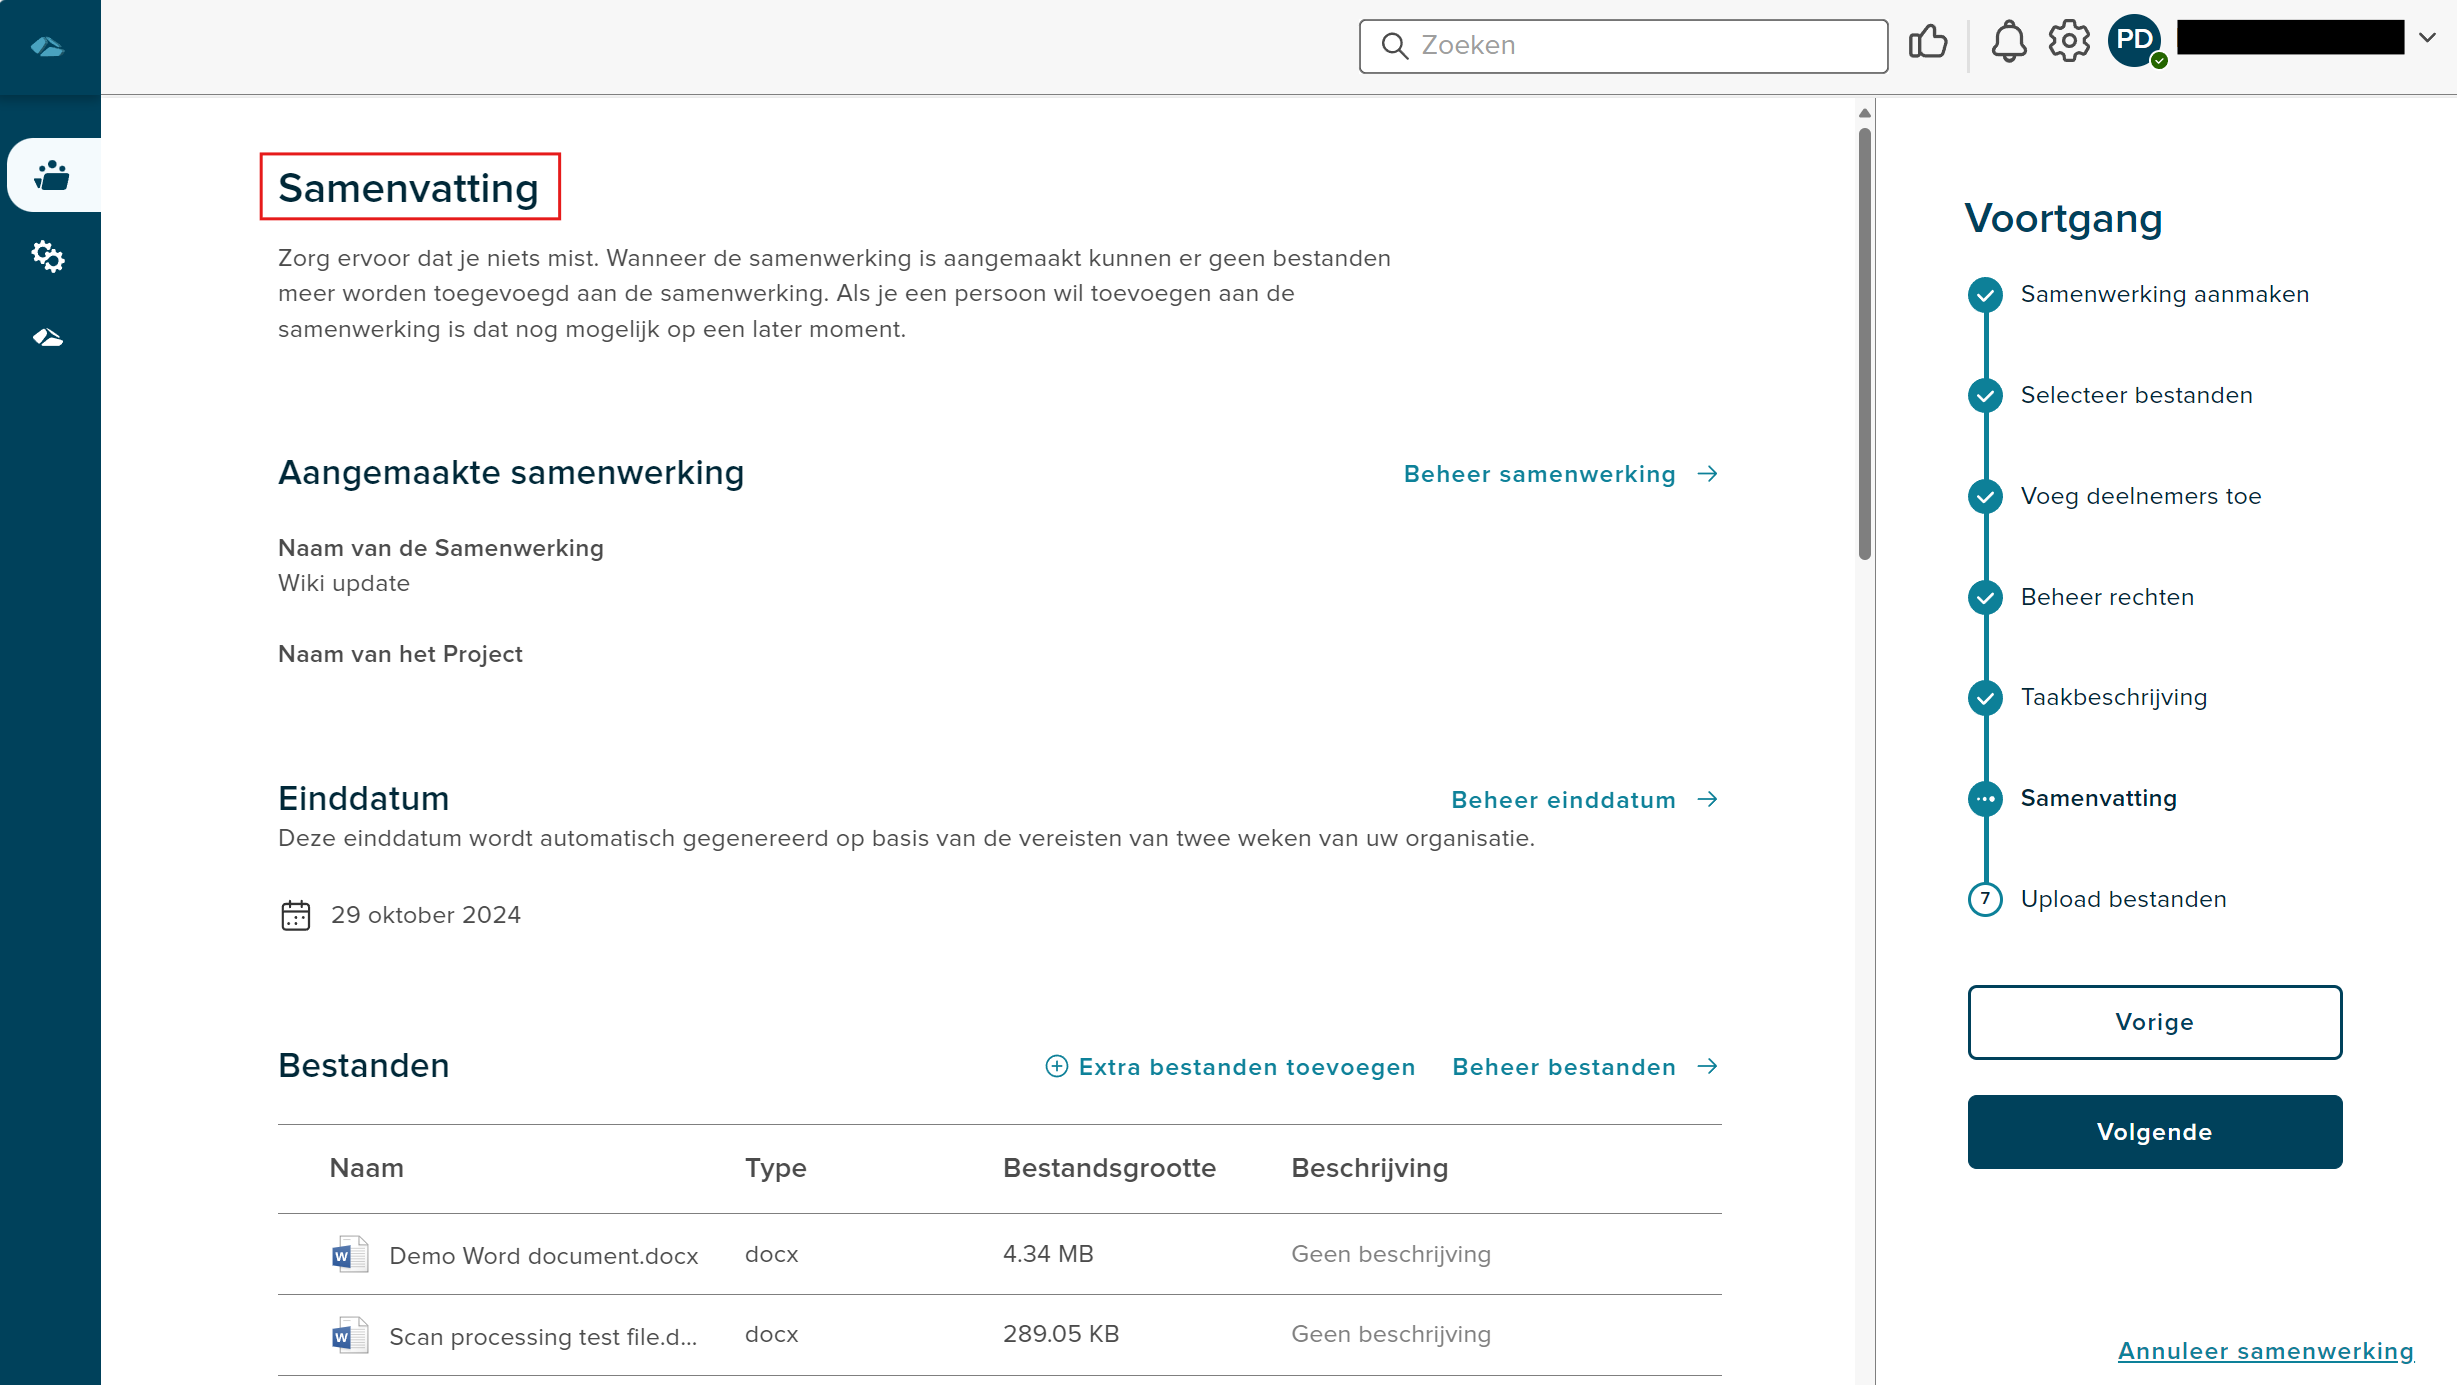Click the checkmark step icon for Beheer rechten
This screenshot has width=2457, height=1385.
click(x=1985, y=598)
